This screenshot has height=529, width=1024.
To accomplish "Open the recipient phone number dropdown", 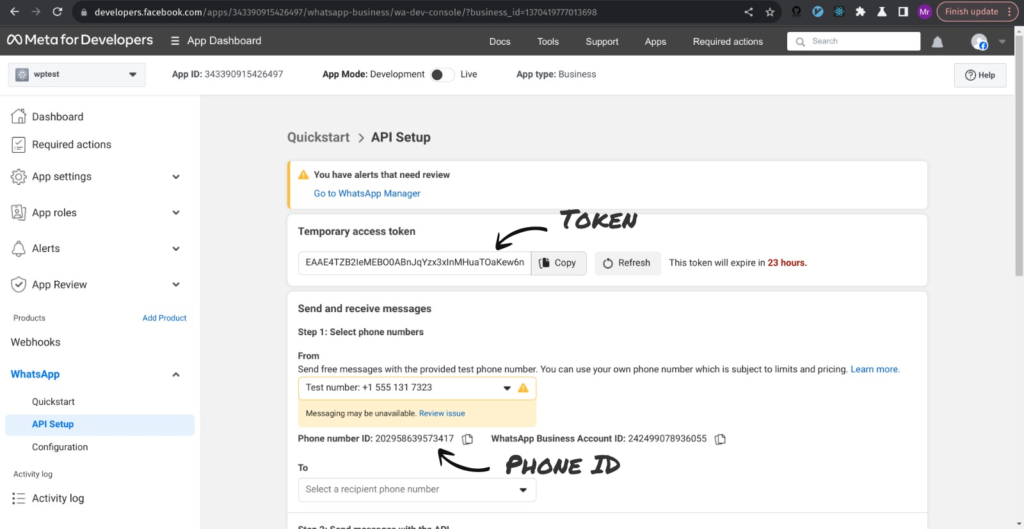I will [x=417, y=490].
